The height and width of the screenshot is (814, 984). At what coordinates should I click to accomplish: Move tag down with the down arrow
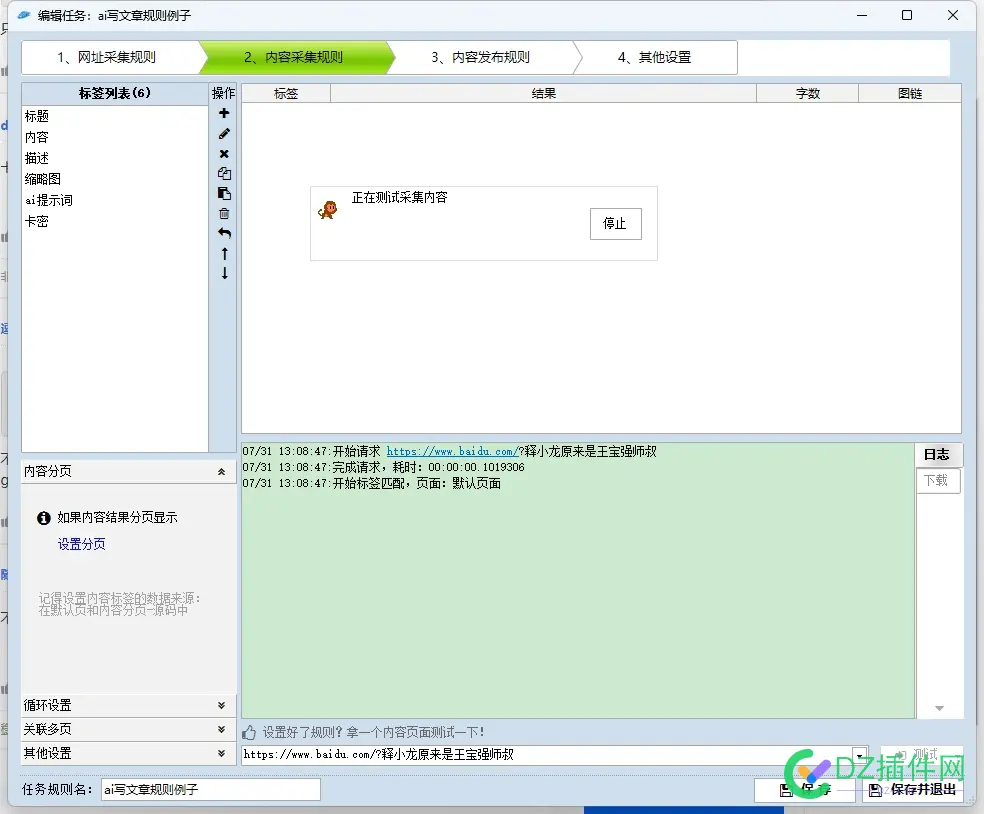pyautogui.click(x=224, y=273)
